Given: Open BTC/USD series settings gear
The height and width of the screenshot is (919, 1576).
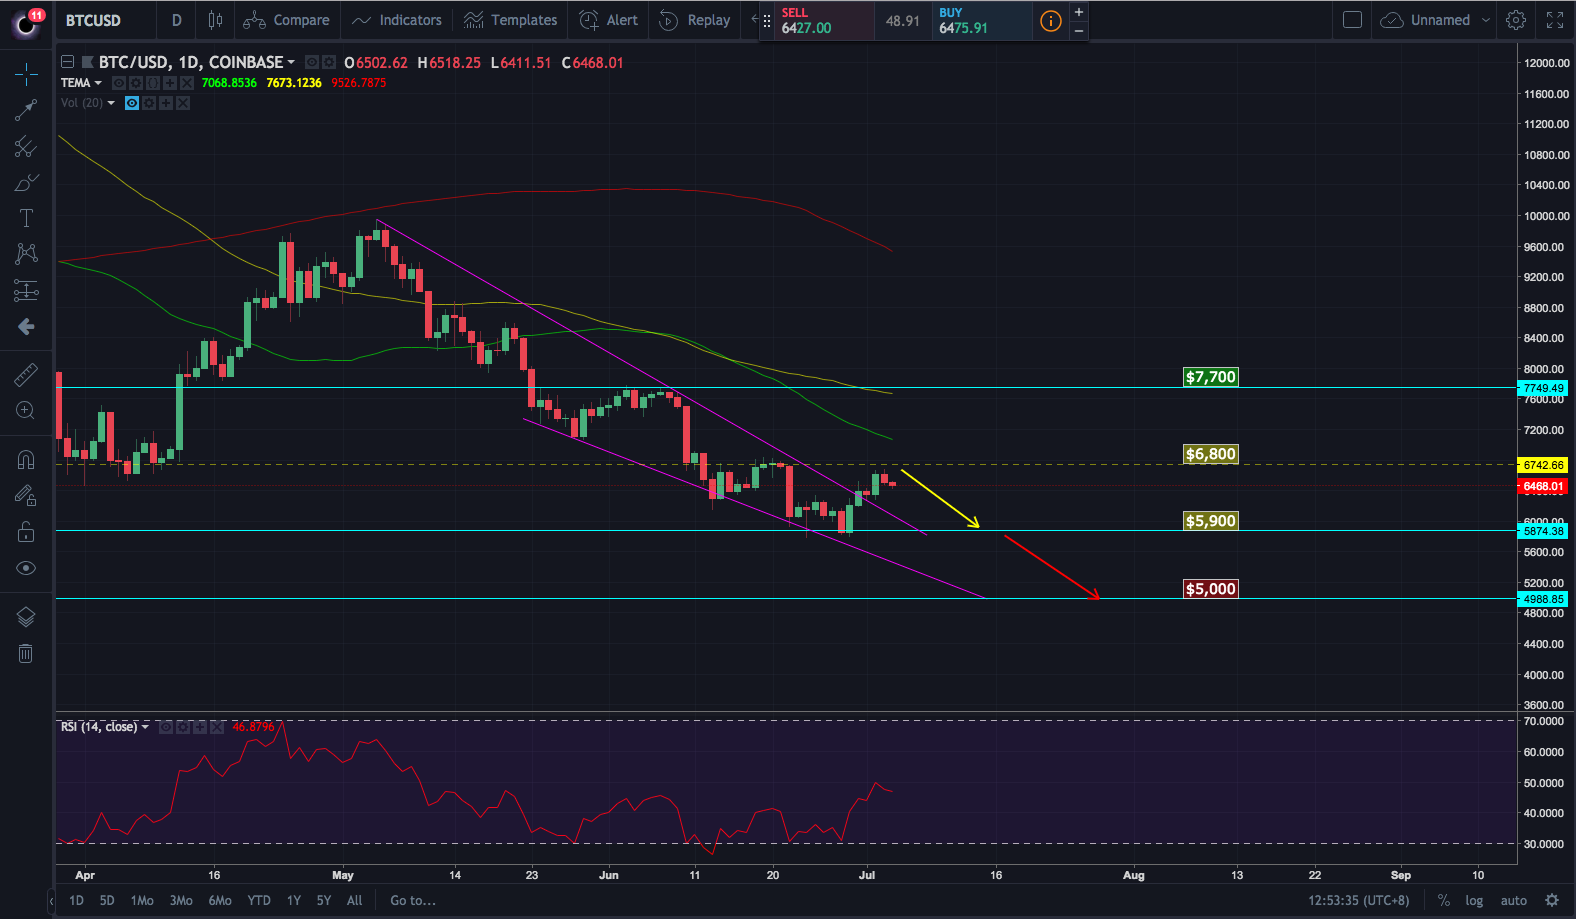Looking at the screenshot, I should pyautogui.click(x=328, y=62).
